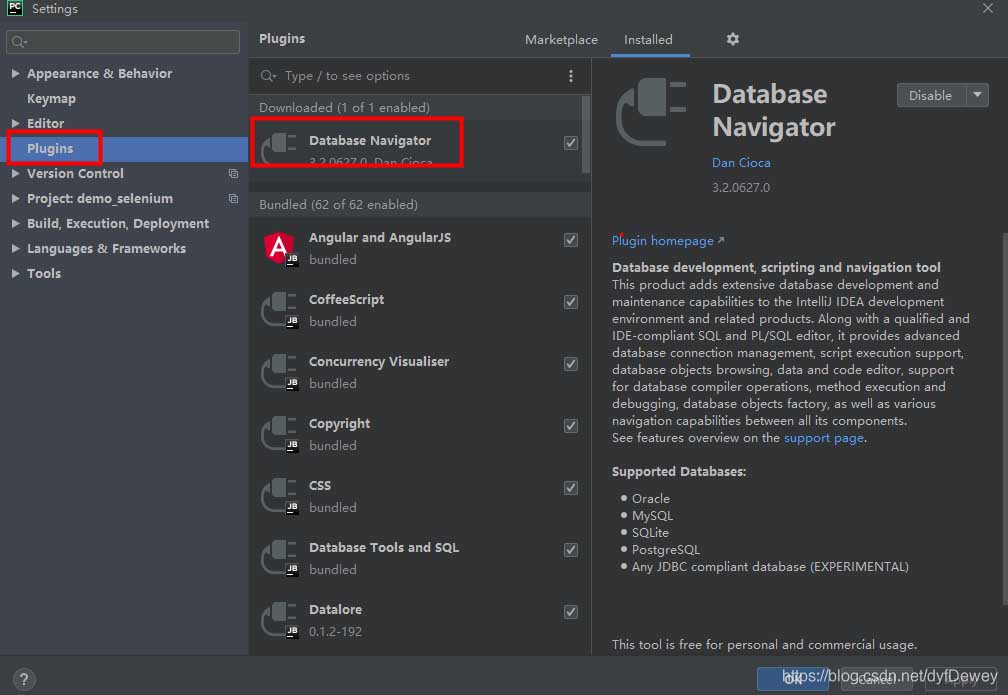Open the three-dot plugin search options menu
Viewport: 1008px width, 695px height.
point(571,76)
